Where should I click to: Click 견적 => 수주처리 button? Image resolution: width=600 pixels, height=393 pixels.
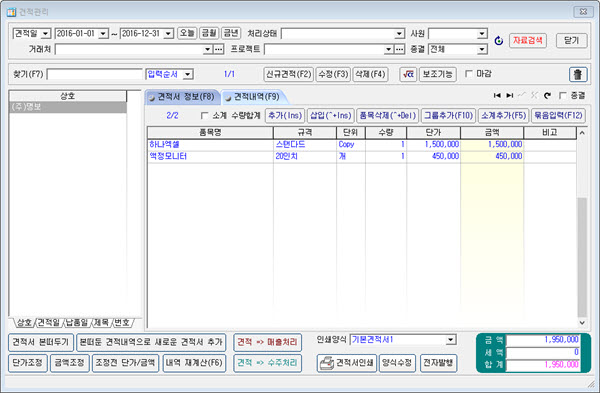[267, 363]
